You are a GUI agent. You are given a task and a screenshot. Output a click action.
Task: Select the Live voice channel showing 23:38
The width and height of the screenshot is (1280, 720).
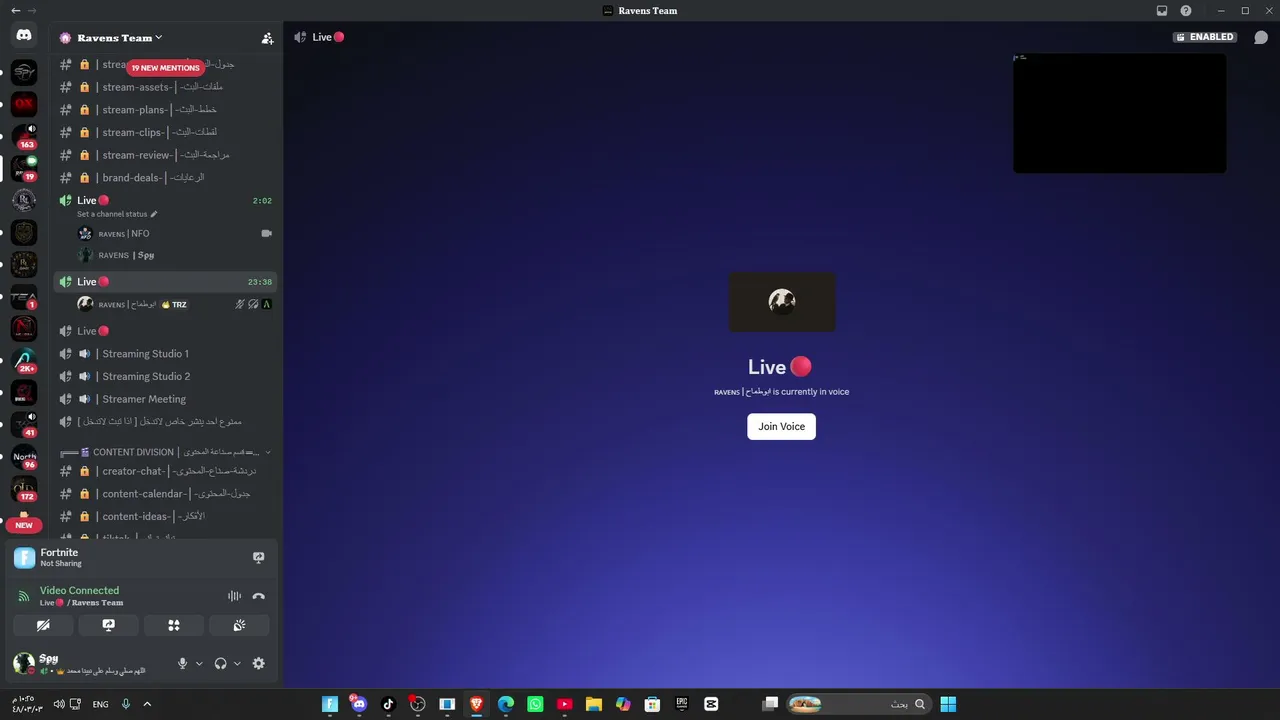[164, 282]
